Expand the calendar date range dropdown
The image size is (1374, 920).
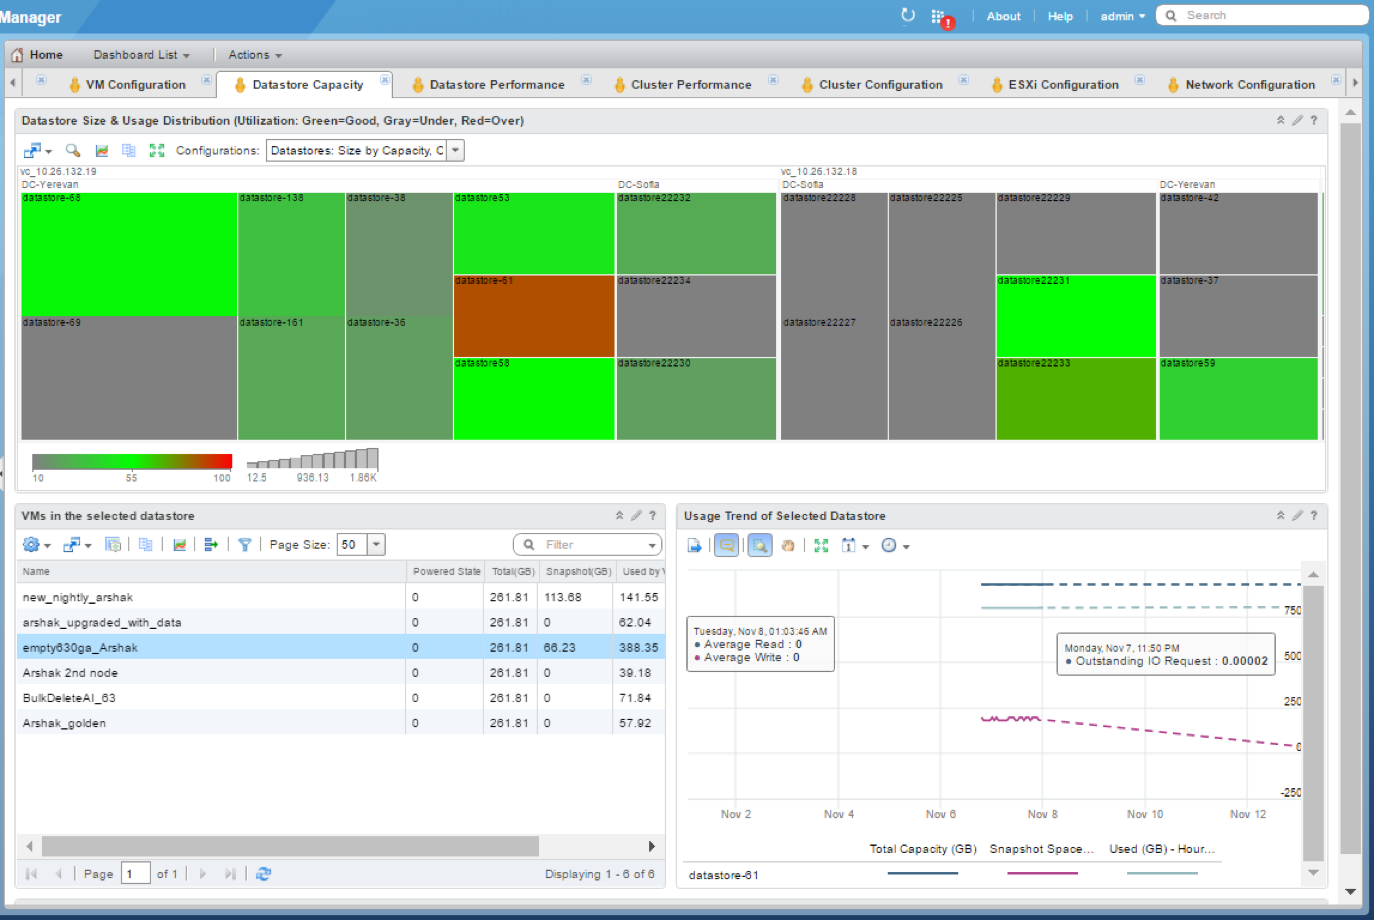(864, 545)
